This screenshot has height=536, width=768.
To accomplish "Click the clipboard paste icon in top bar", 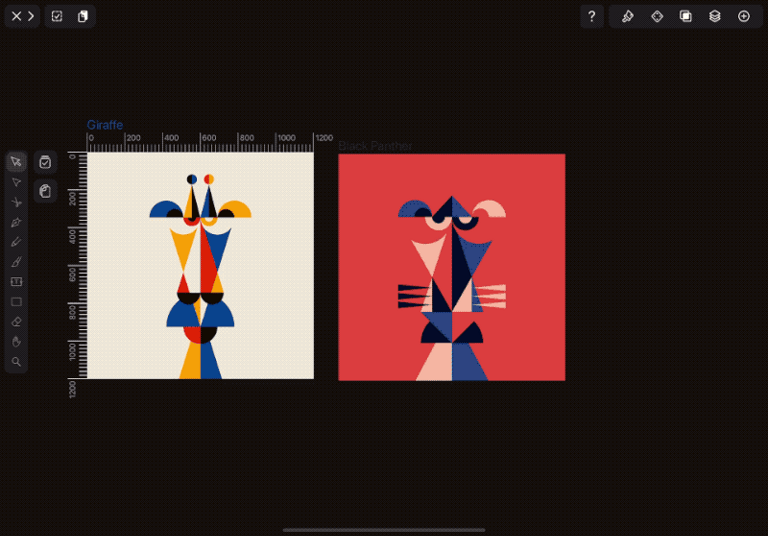I will 83,16.
